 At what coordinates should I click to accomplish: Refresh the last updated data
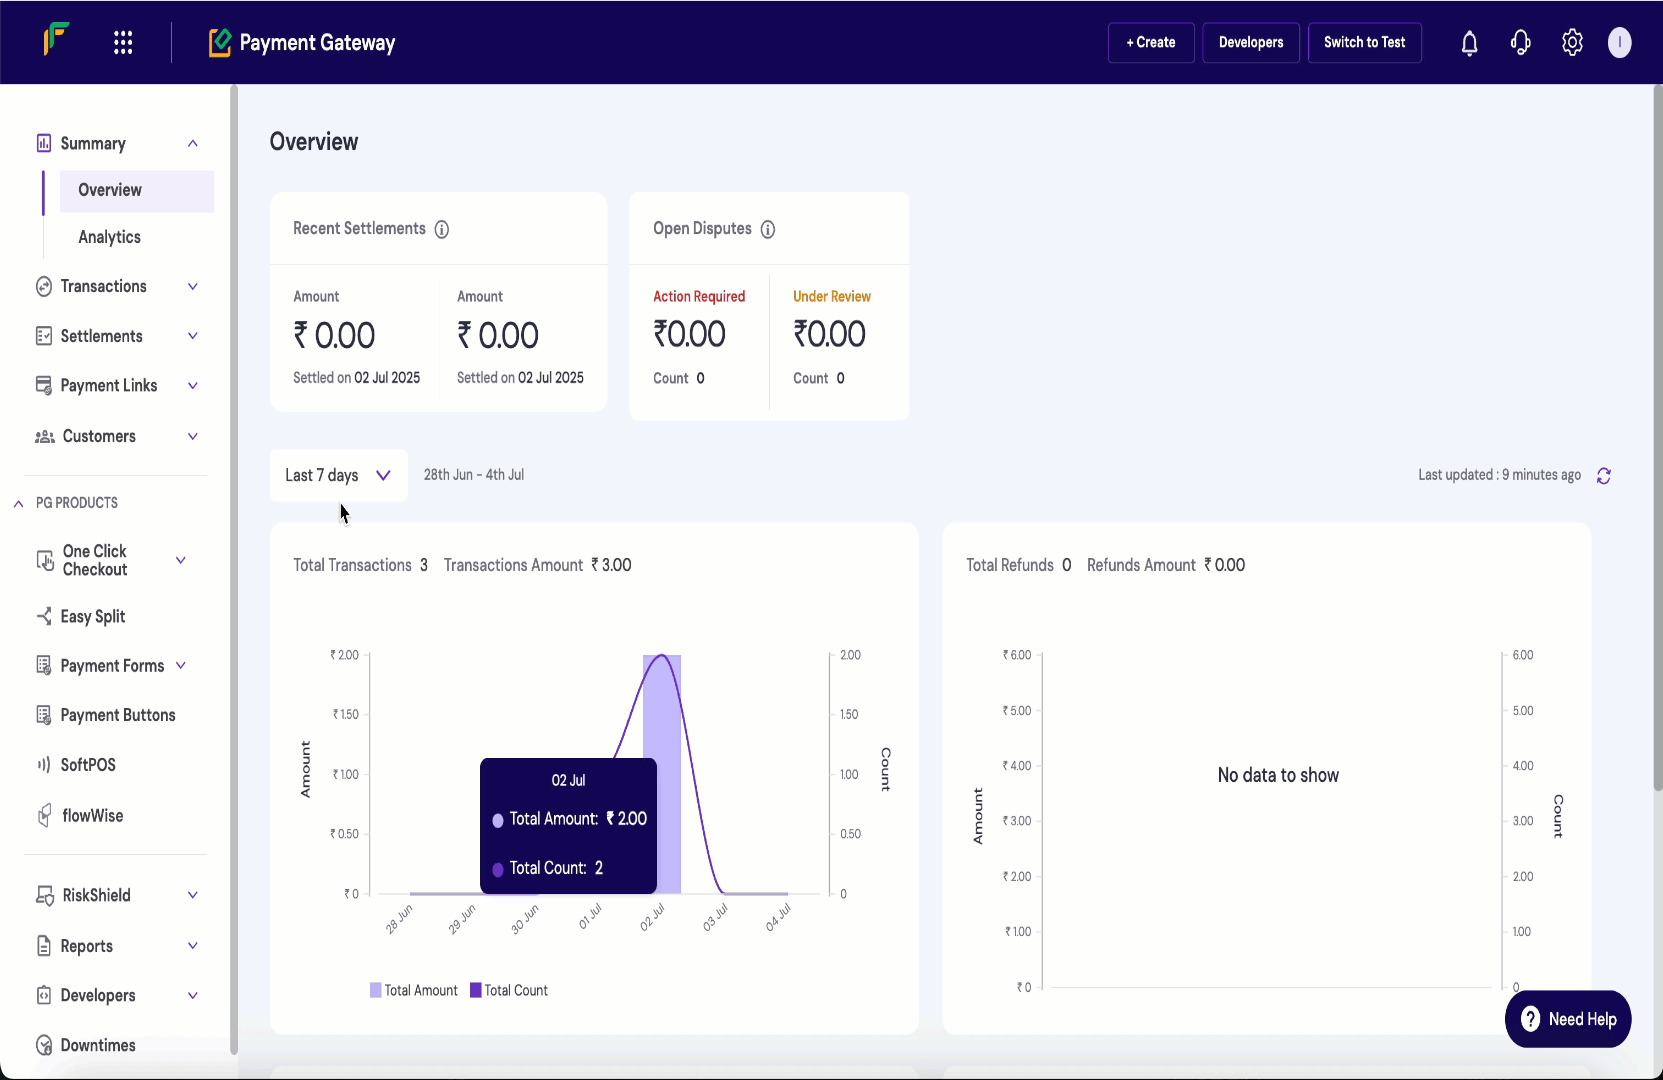tap(1604, 476)
